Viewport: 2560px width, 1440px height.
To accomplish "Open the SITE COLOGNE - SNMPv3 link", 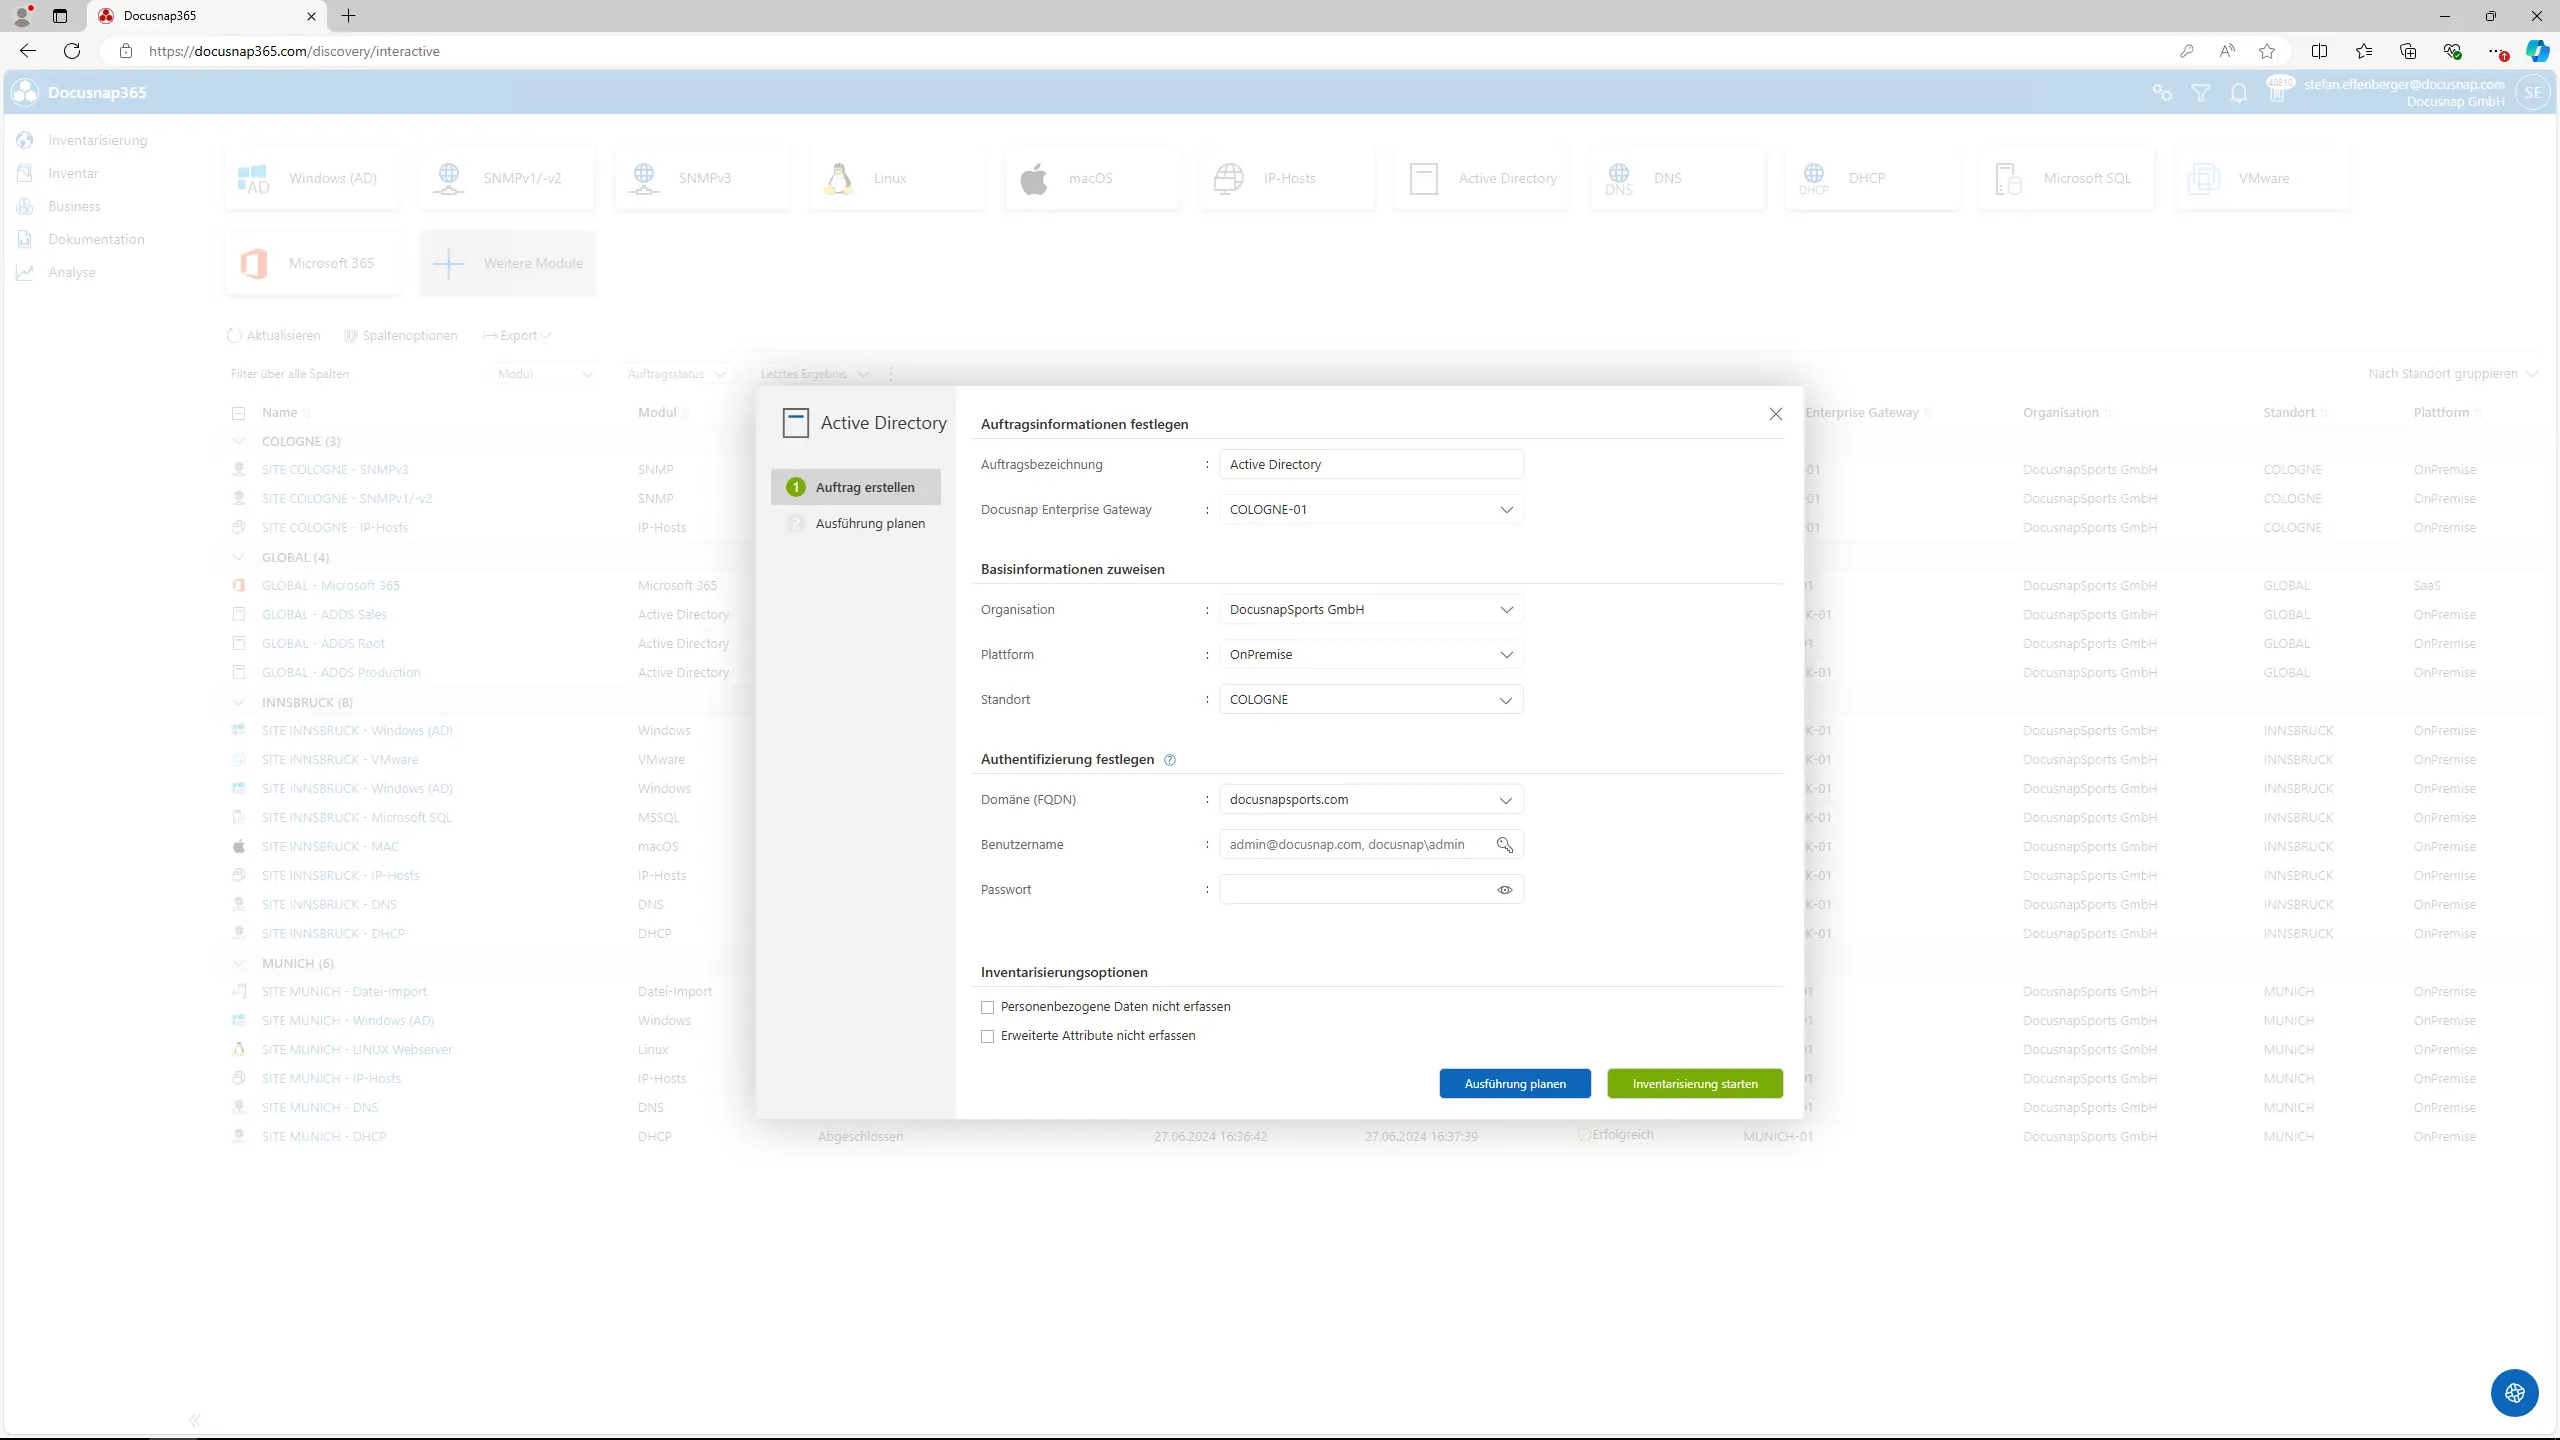I will tap(335, 470).
